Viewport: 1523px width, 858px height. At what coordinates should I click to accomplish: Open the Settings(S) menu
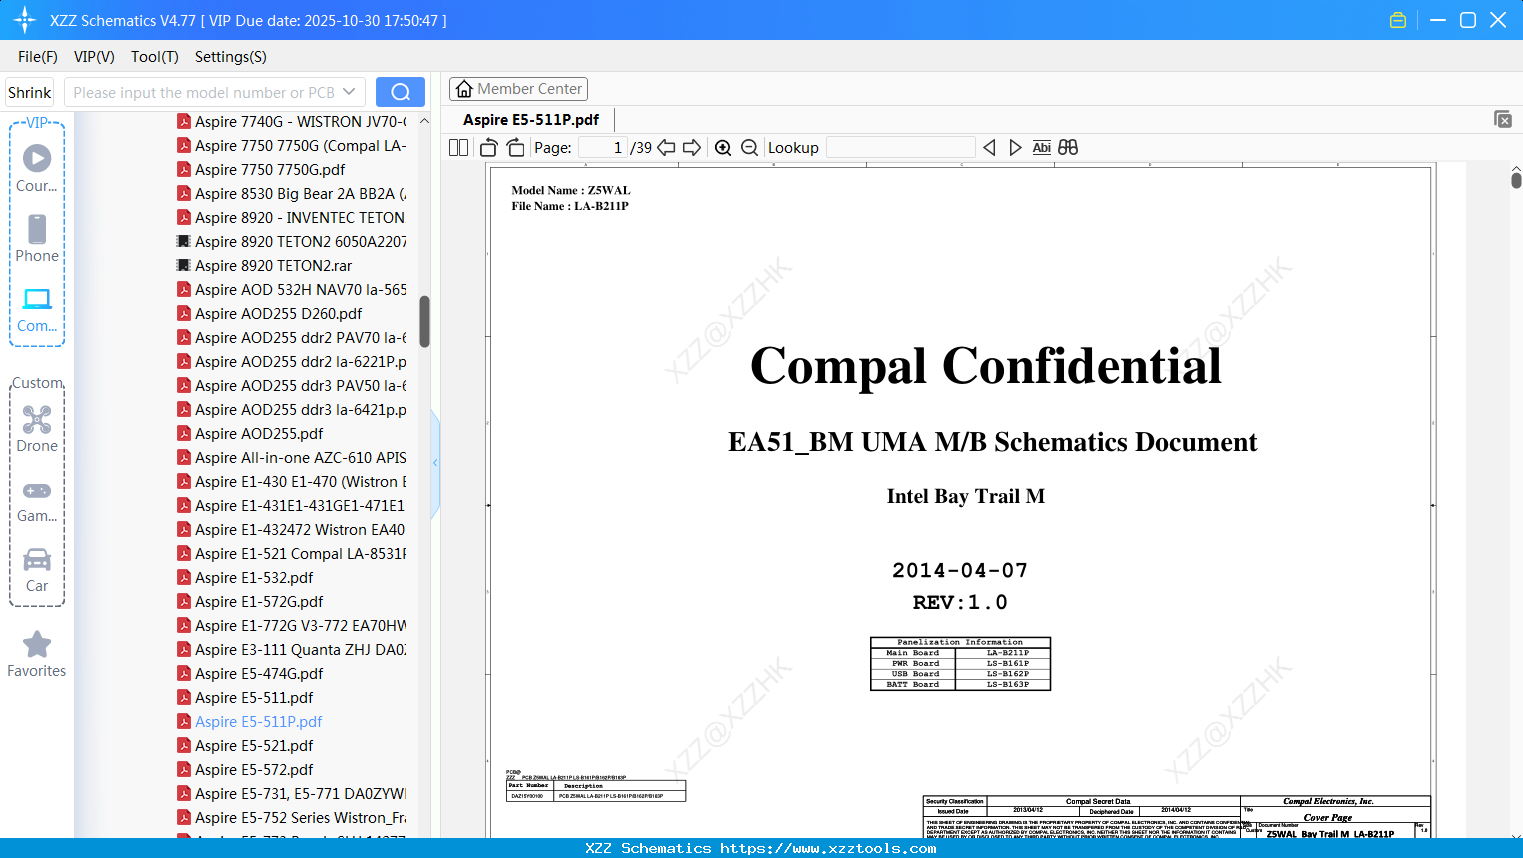click(231, 57)
